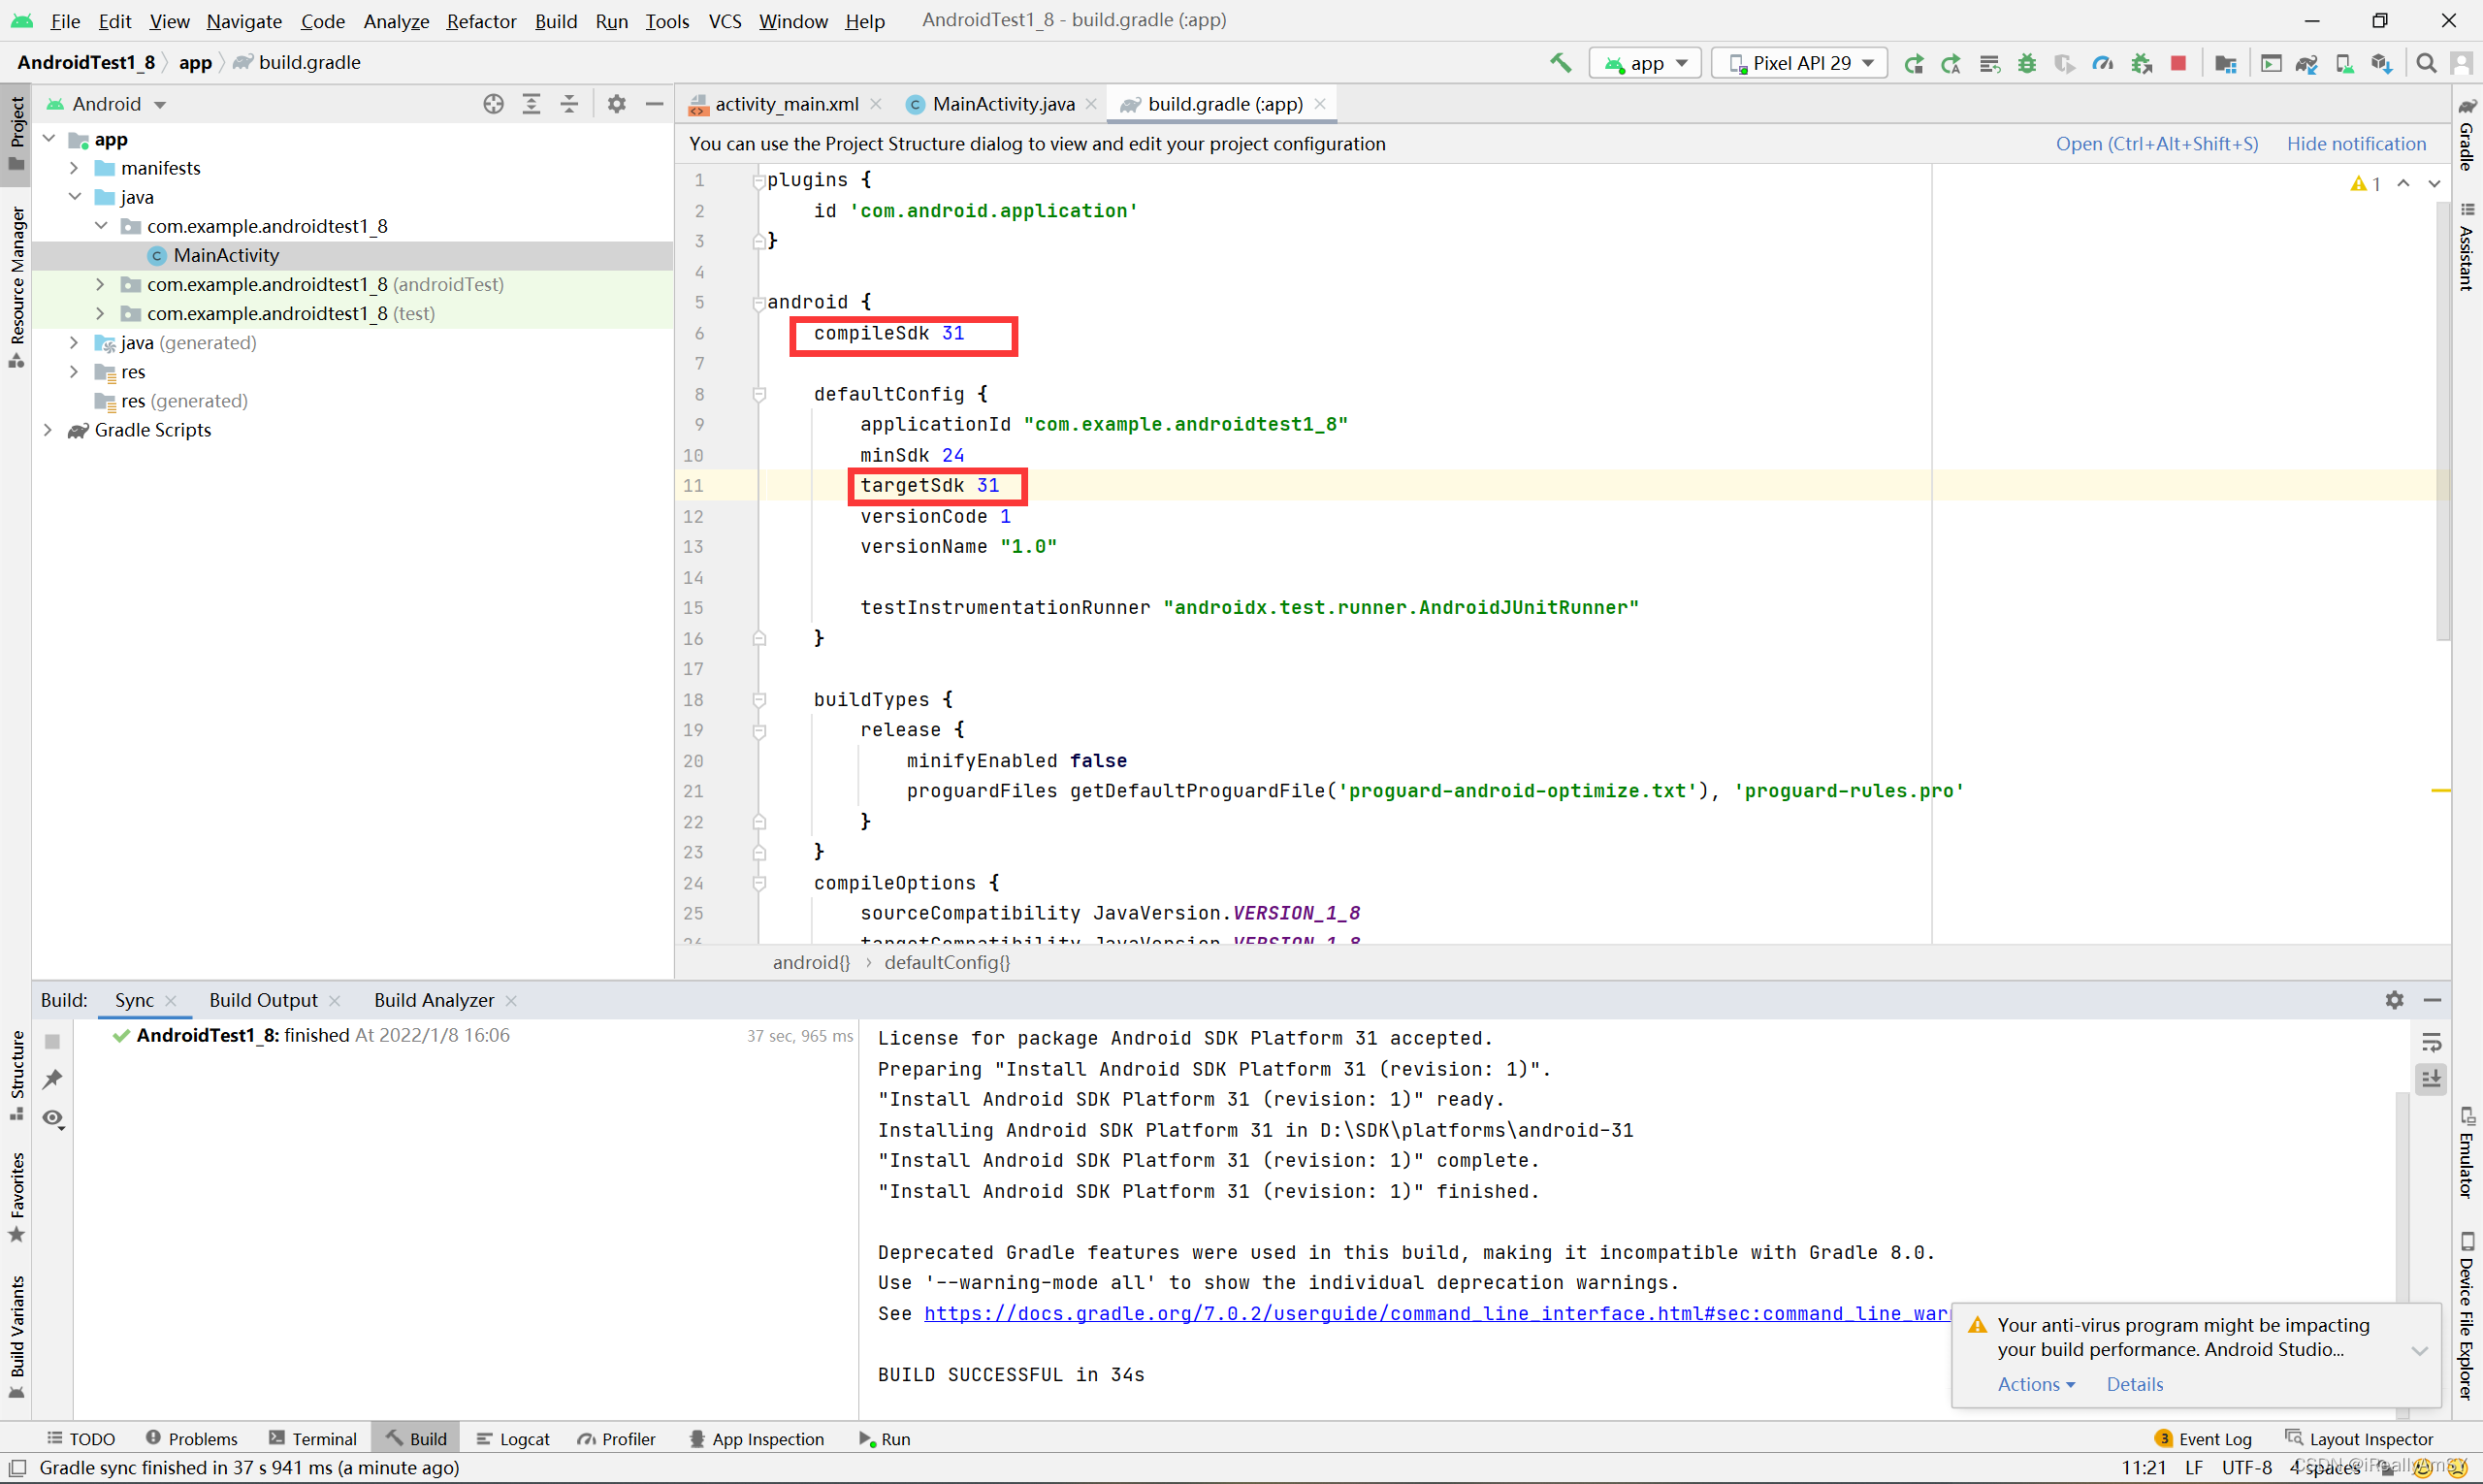
Task: Open the Profiler tool window
Action: point(616,1439)
